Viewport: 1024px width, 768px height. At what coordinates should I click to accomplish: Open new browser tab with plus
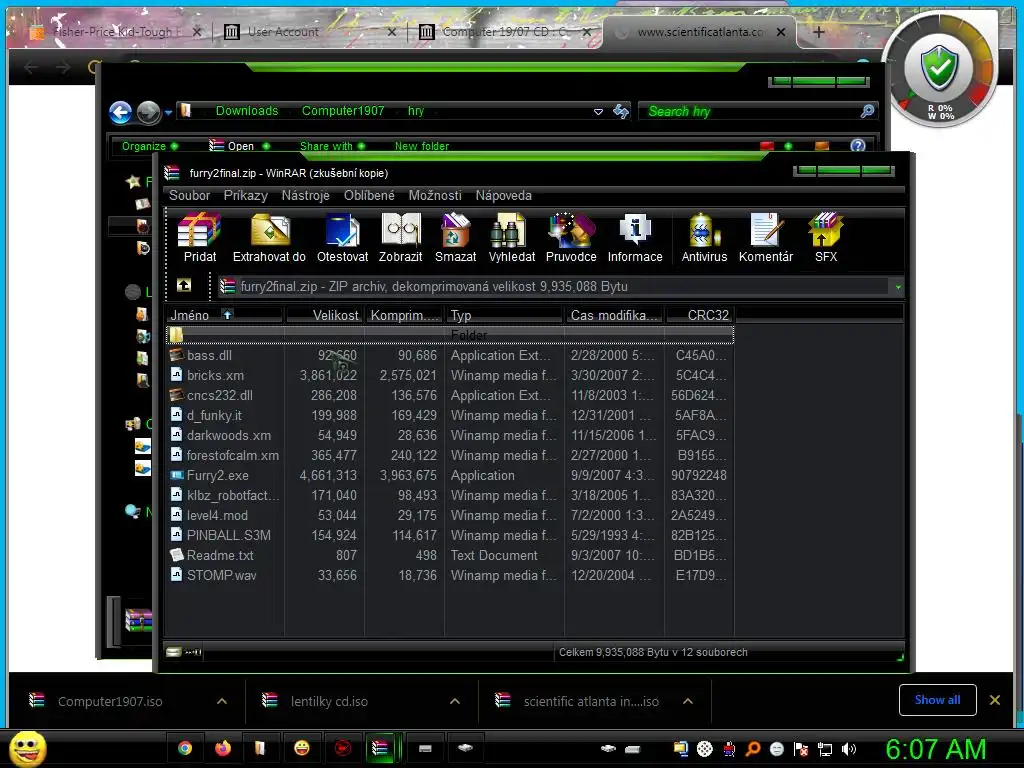tap(819, 31)
